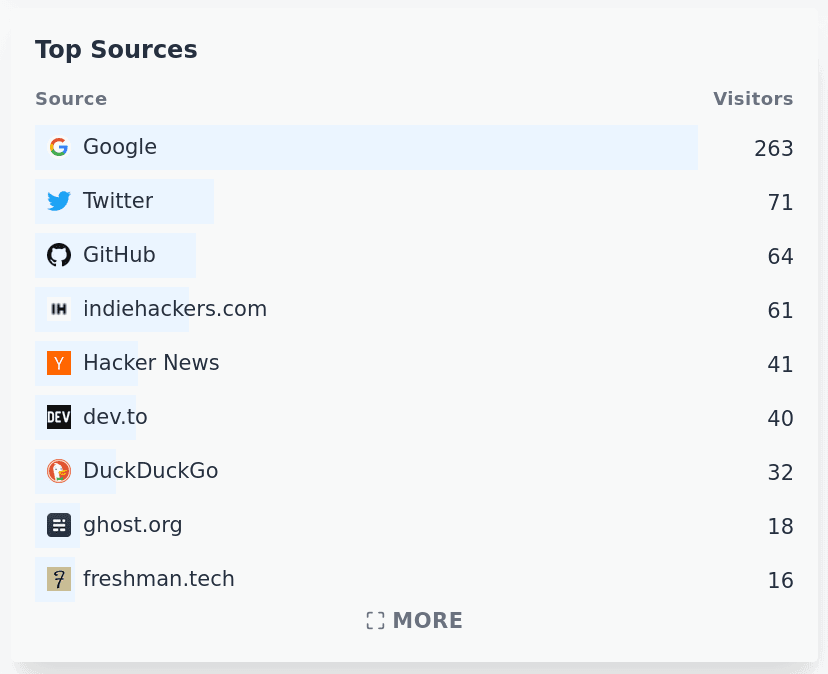Click the GitHub octocat icon

click(x=59, y=255)
